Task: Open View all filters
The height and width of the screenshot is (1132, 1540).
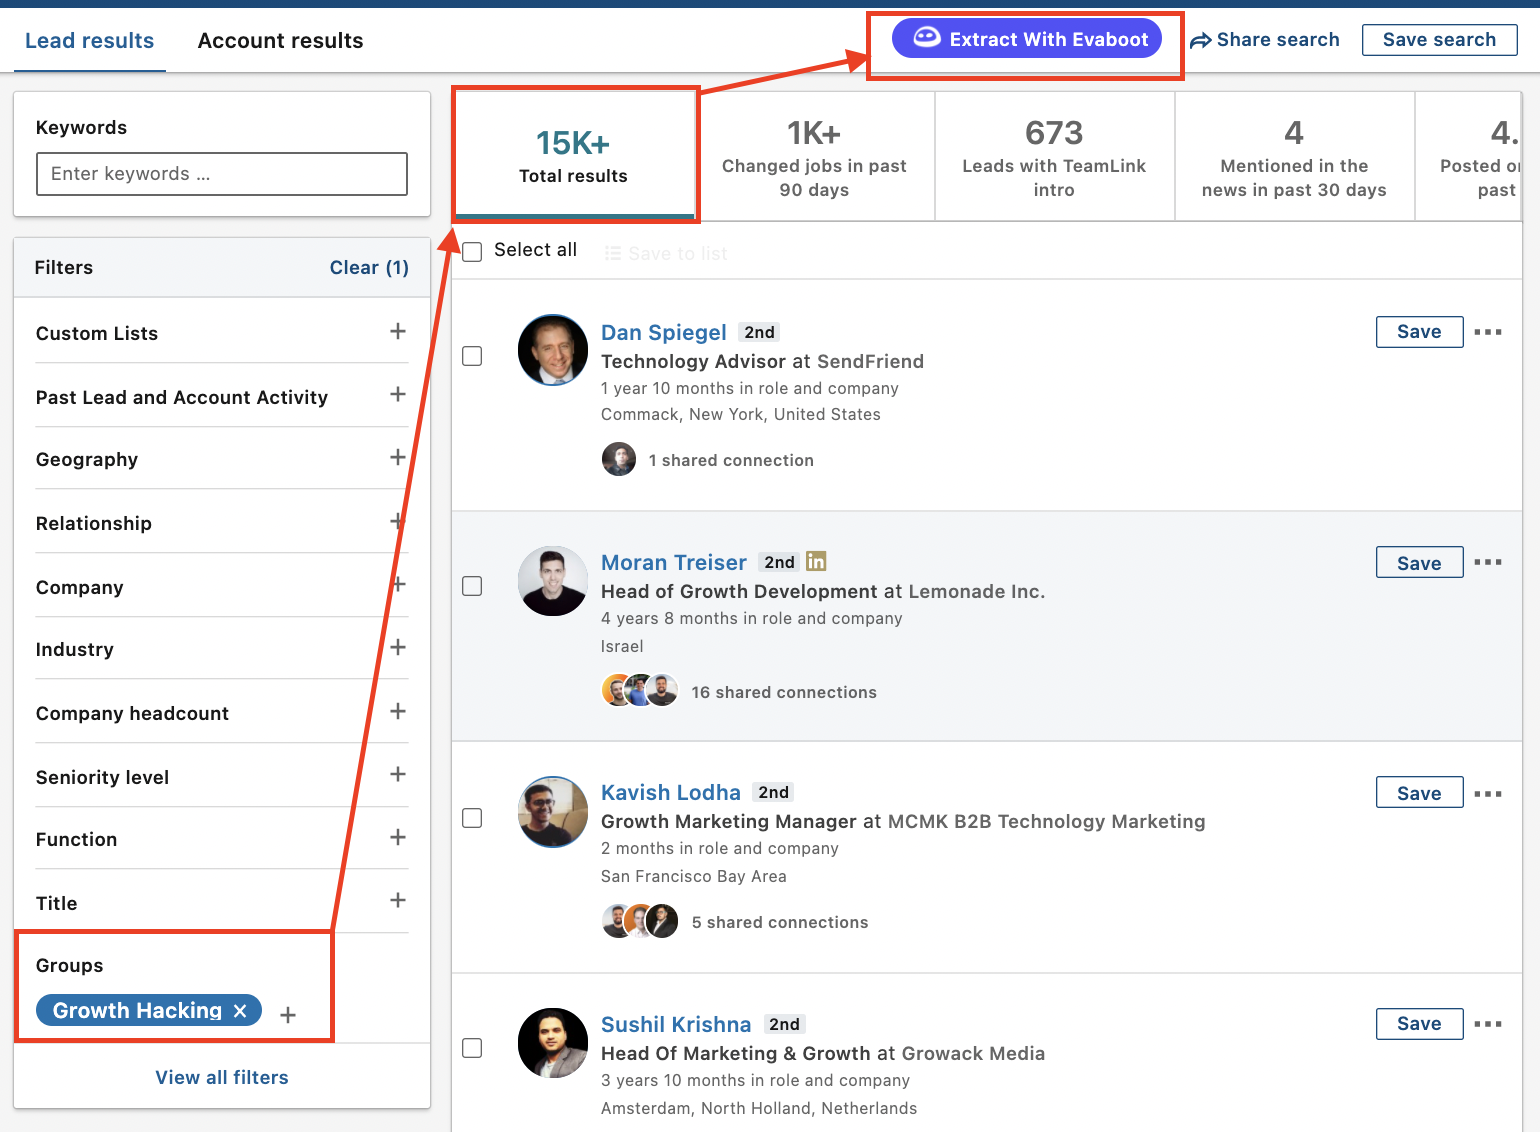Action: coord(222,1077)
